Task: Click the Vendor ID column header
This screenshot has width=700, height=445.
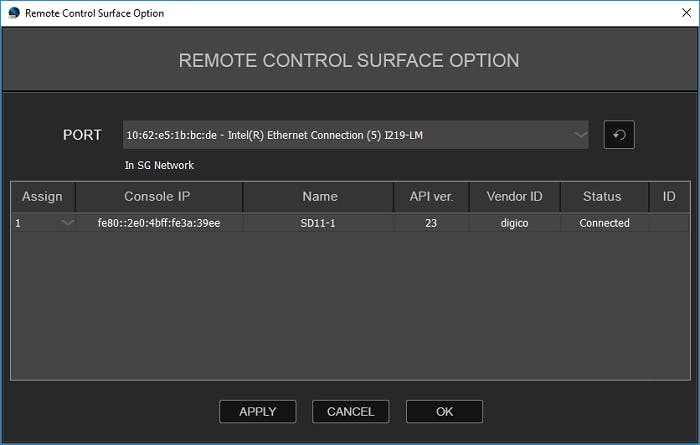Action: click(x=513, y=197)
